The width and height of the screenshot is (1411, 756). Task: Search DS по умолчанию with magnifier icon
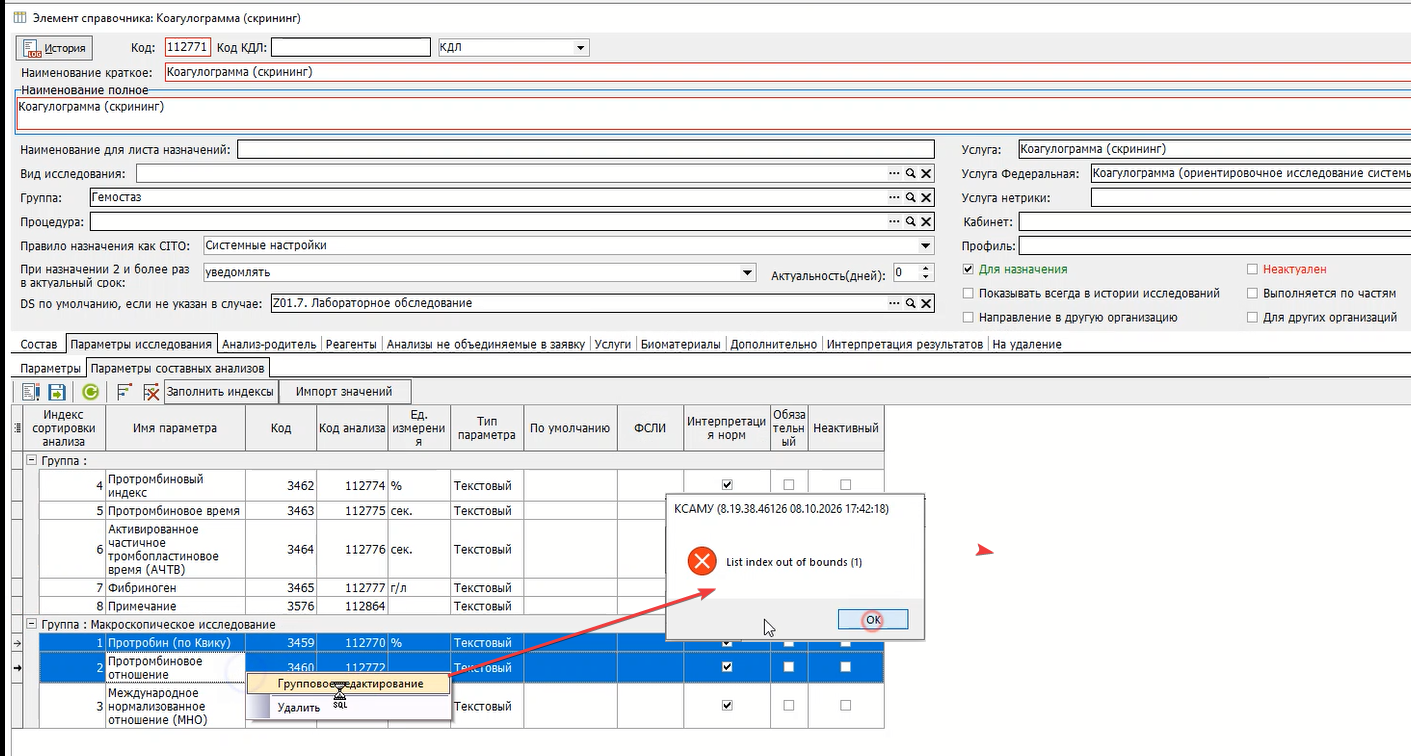911,303
